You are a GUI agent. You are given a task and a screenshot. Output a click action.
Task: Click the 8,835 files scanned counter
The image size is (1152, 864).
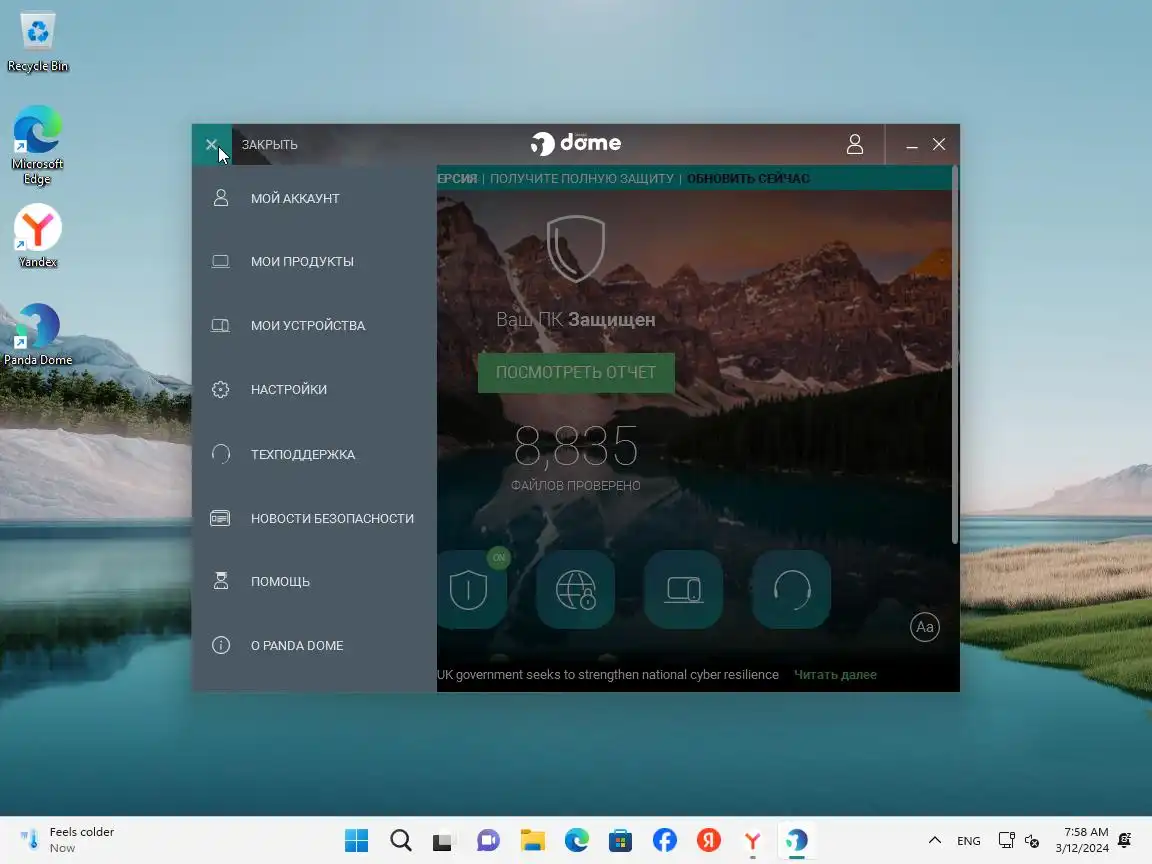[x=576, y=446]
